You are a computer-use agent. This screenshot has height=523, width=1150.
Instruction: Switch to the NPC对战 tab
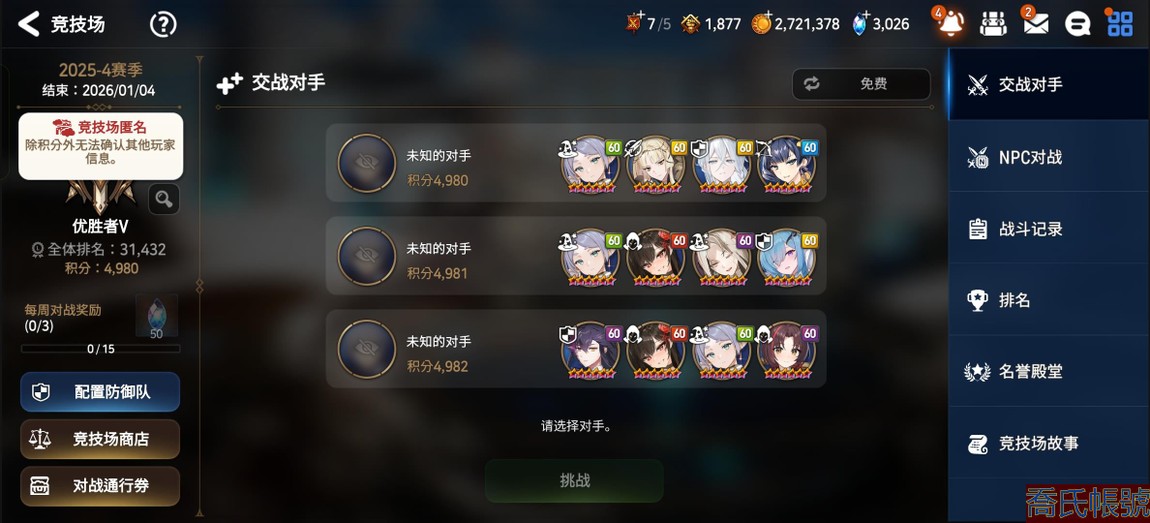[1049, 156]
